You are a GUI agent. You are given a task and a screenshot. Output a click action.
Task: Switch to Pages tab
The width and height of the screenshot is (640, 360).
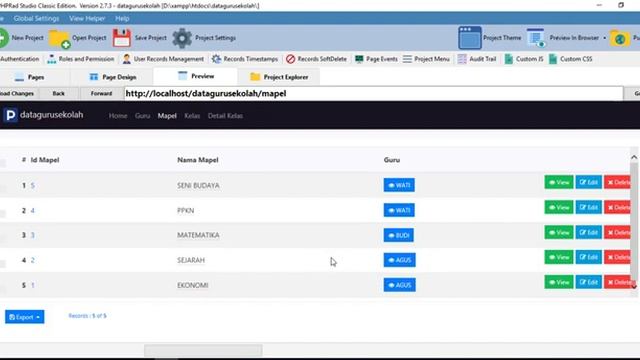[29, 77]
